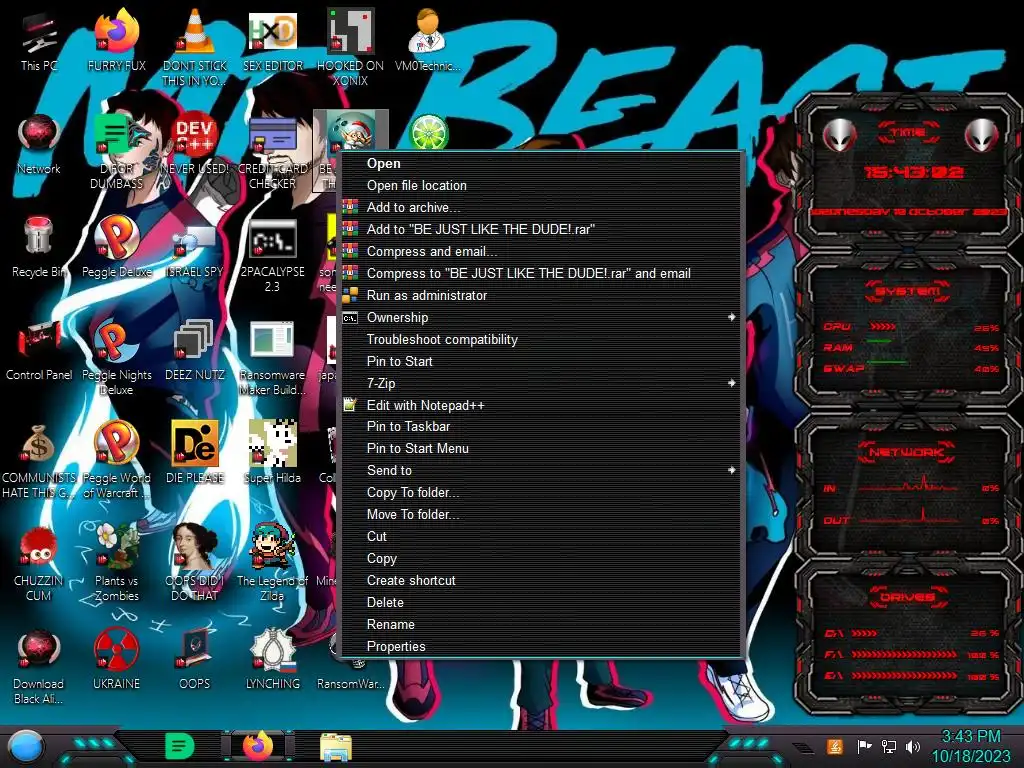
Task: Choose Compress and email...
Action: 541,251
